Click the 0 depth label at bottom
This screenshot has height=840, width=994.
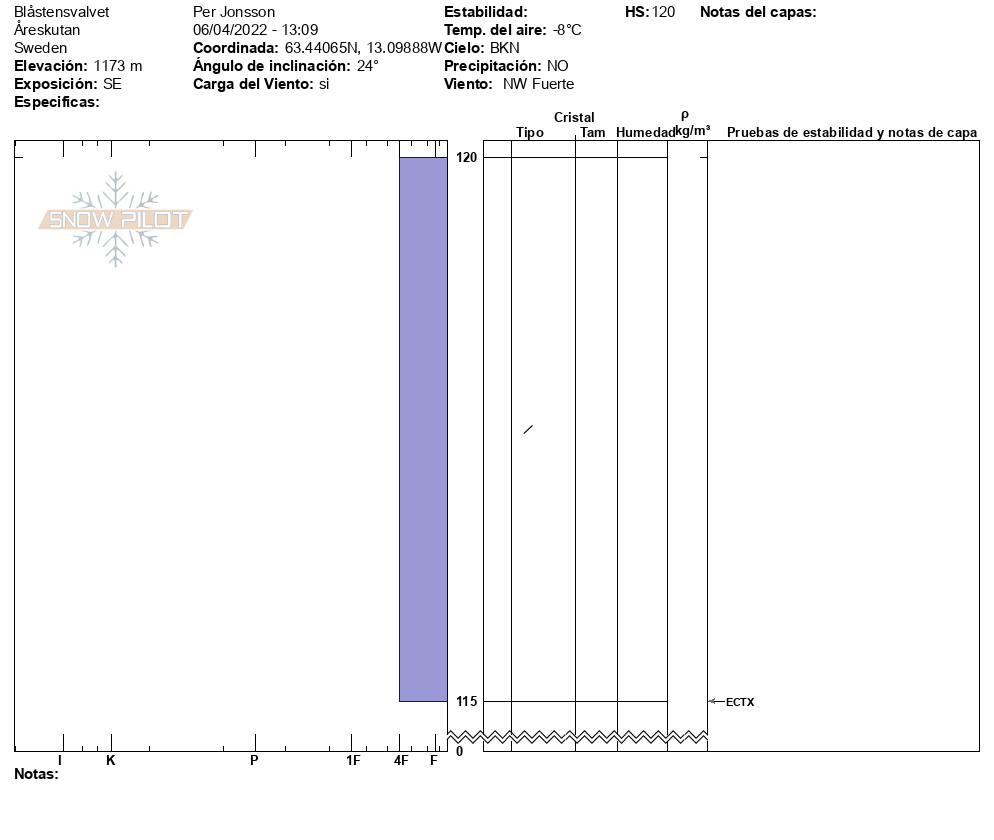(x=459, y=752)
